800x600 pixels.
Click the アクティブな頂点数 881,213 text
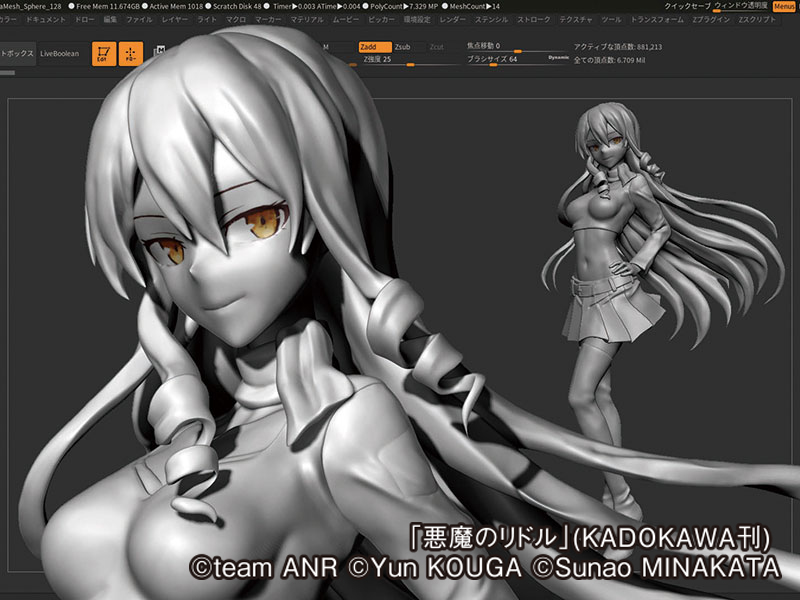coord(617,47)
